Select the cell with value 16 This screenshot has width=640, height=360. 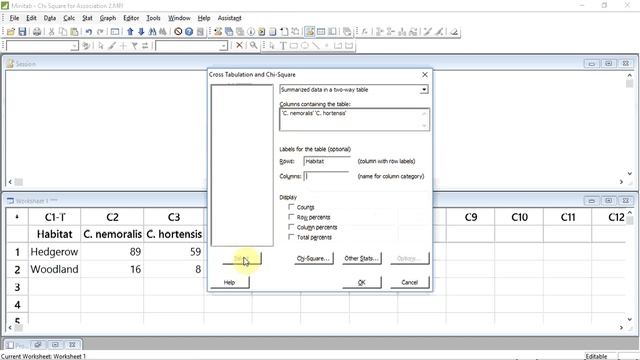[x=112, y=269]
